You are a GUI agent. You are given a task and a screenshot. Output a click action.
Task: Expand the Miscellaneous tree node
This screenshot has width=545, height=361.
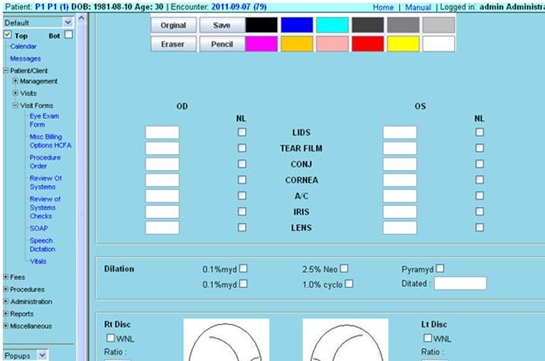(6, 326)
